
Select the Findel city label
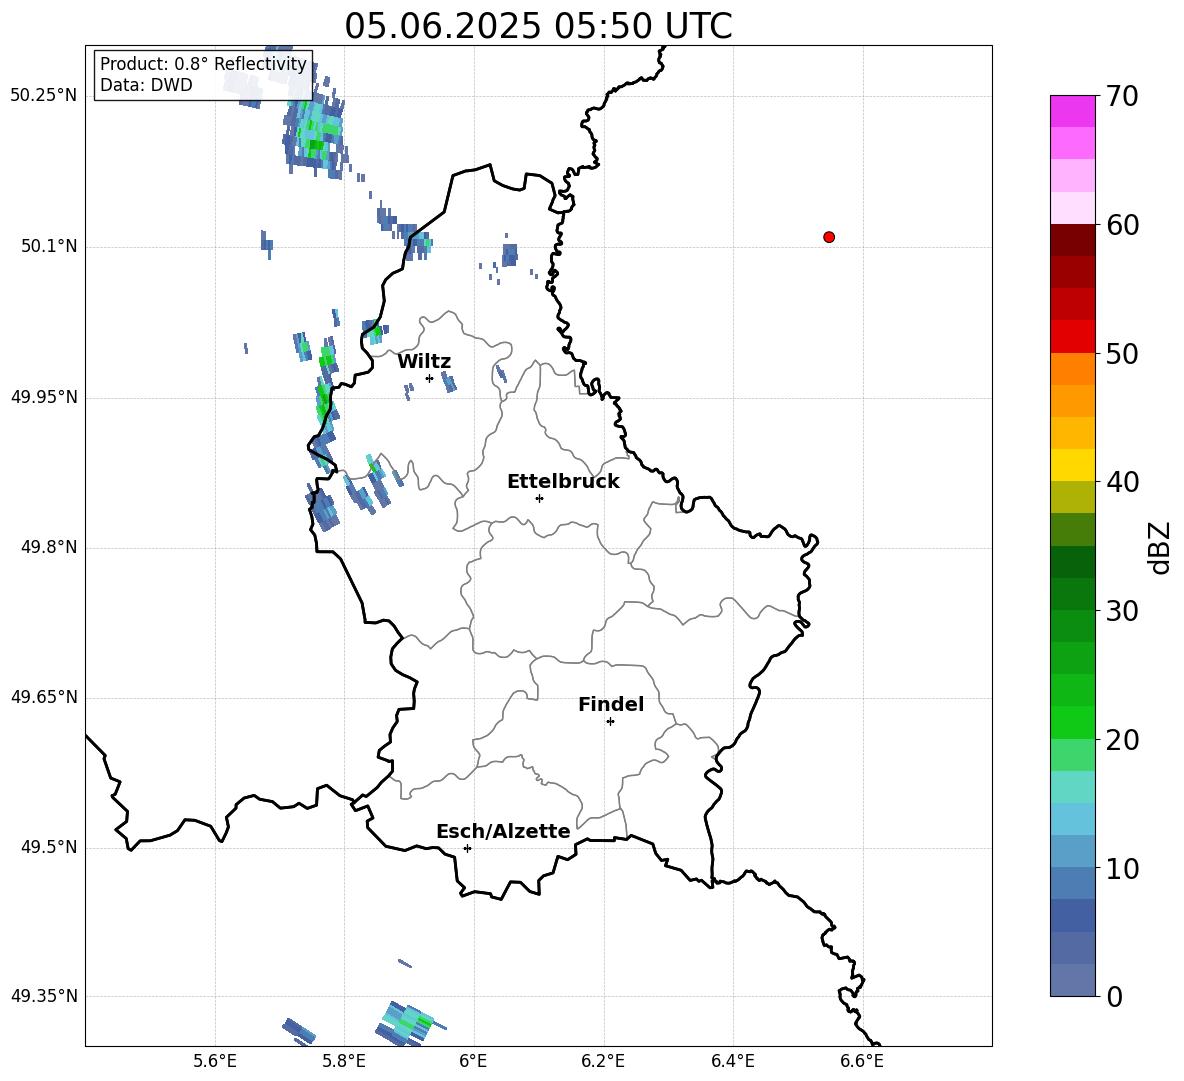click(x=611, y=704)
